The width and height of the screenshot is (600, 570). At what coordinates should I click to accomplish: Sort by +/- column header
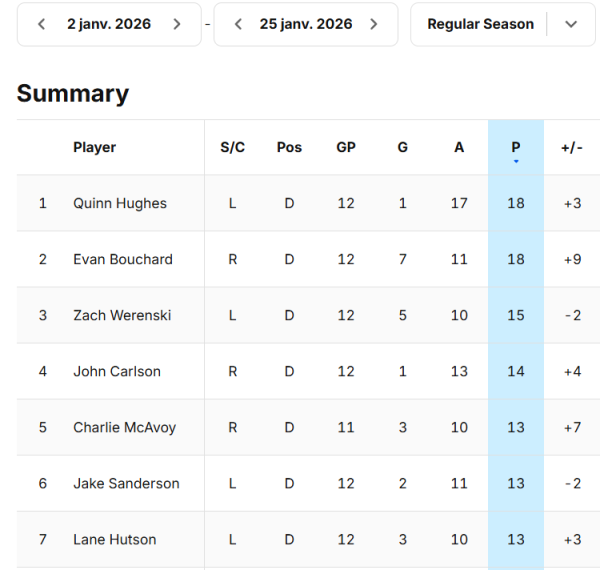[572, 147]
